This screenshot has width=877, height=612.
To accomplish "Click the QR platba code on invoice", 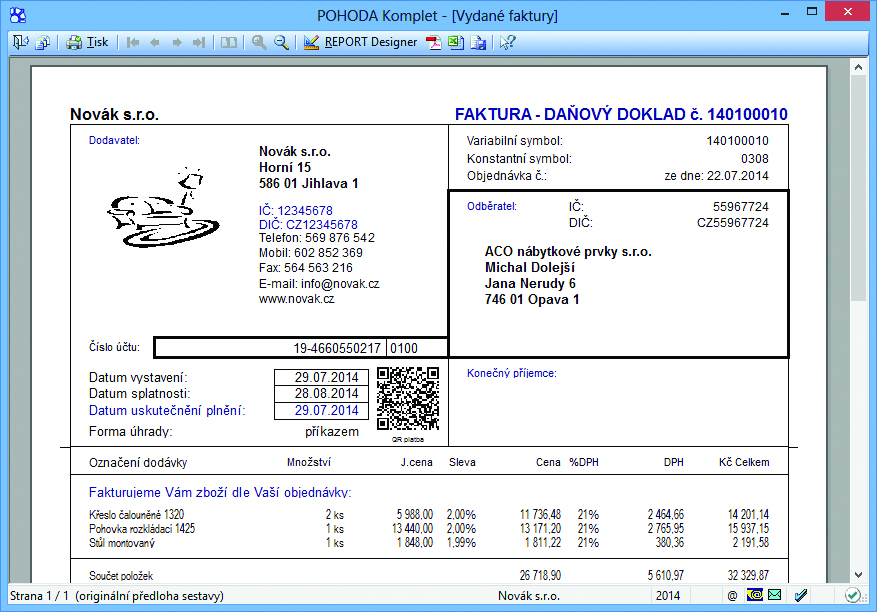I will point(408,398).
